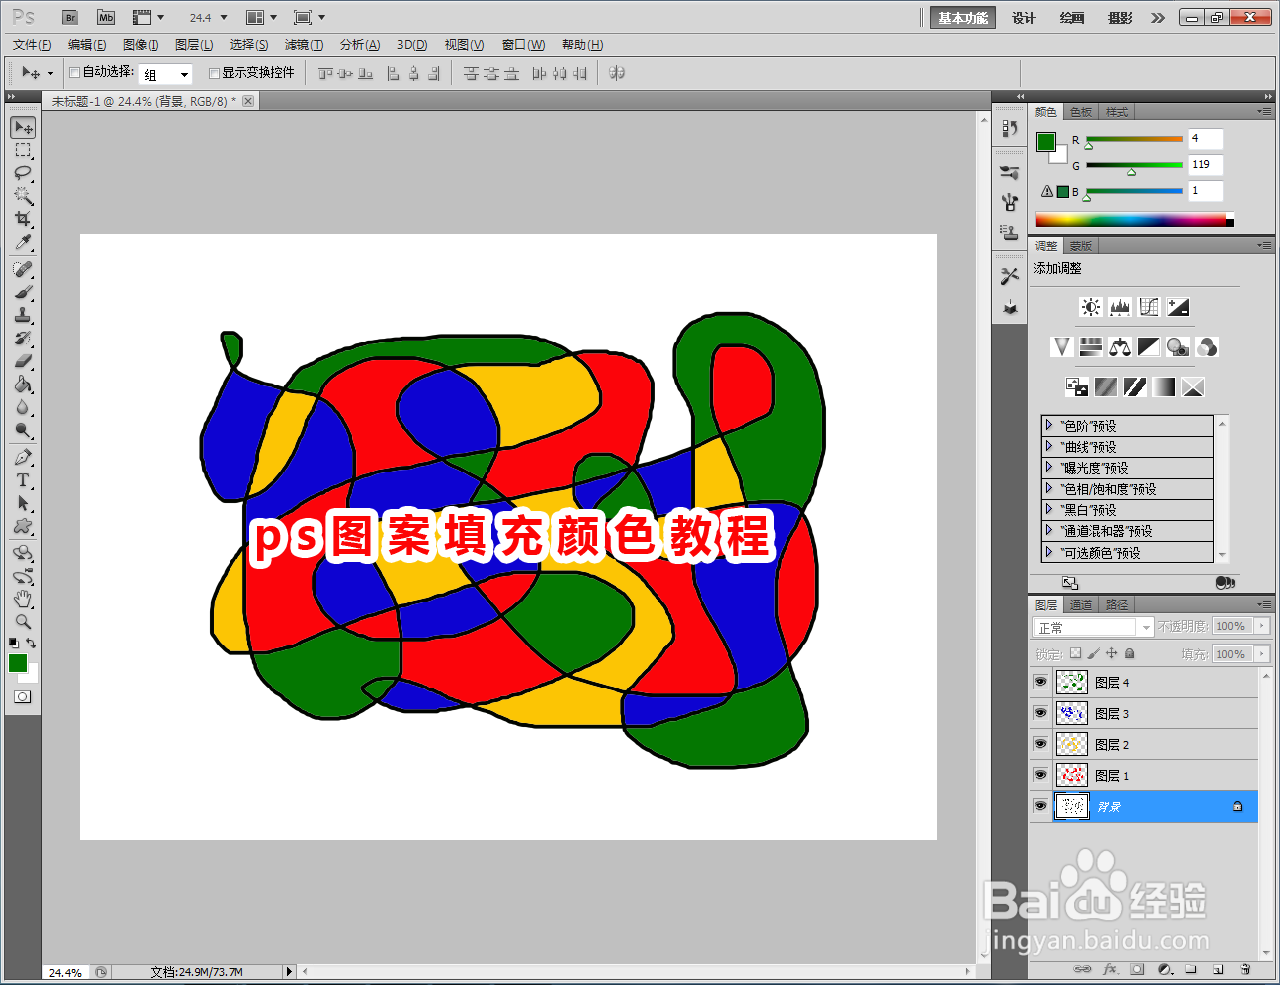Click the R value input field
This screenshot has height=985, width=1280.
tap(1205, 139)
